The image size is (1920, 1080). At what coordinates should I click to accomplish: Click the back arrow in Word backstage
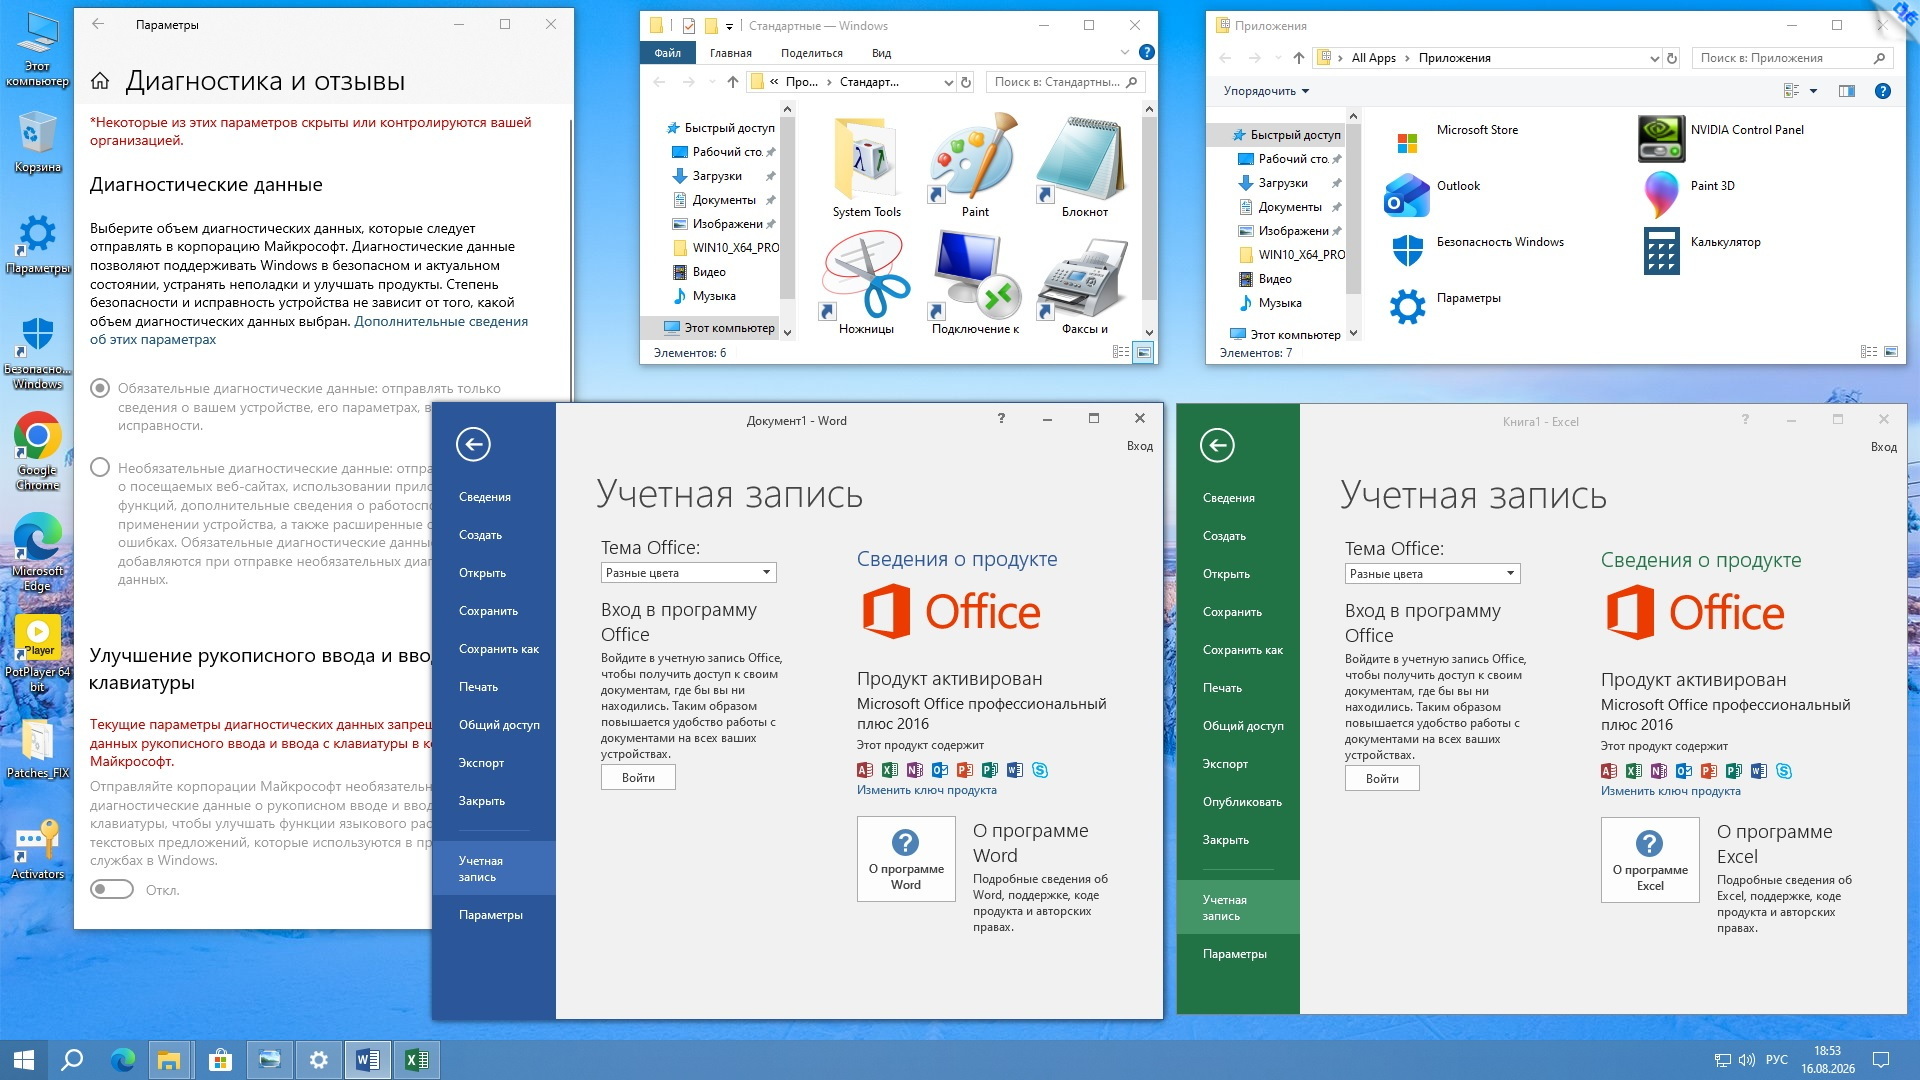(x=473, y=444)
